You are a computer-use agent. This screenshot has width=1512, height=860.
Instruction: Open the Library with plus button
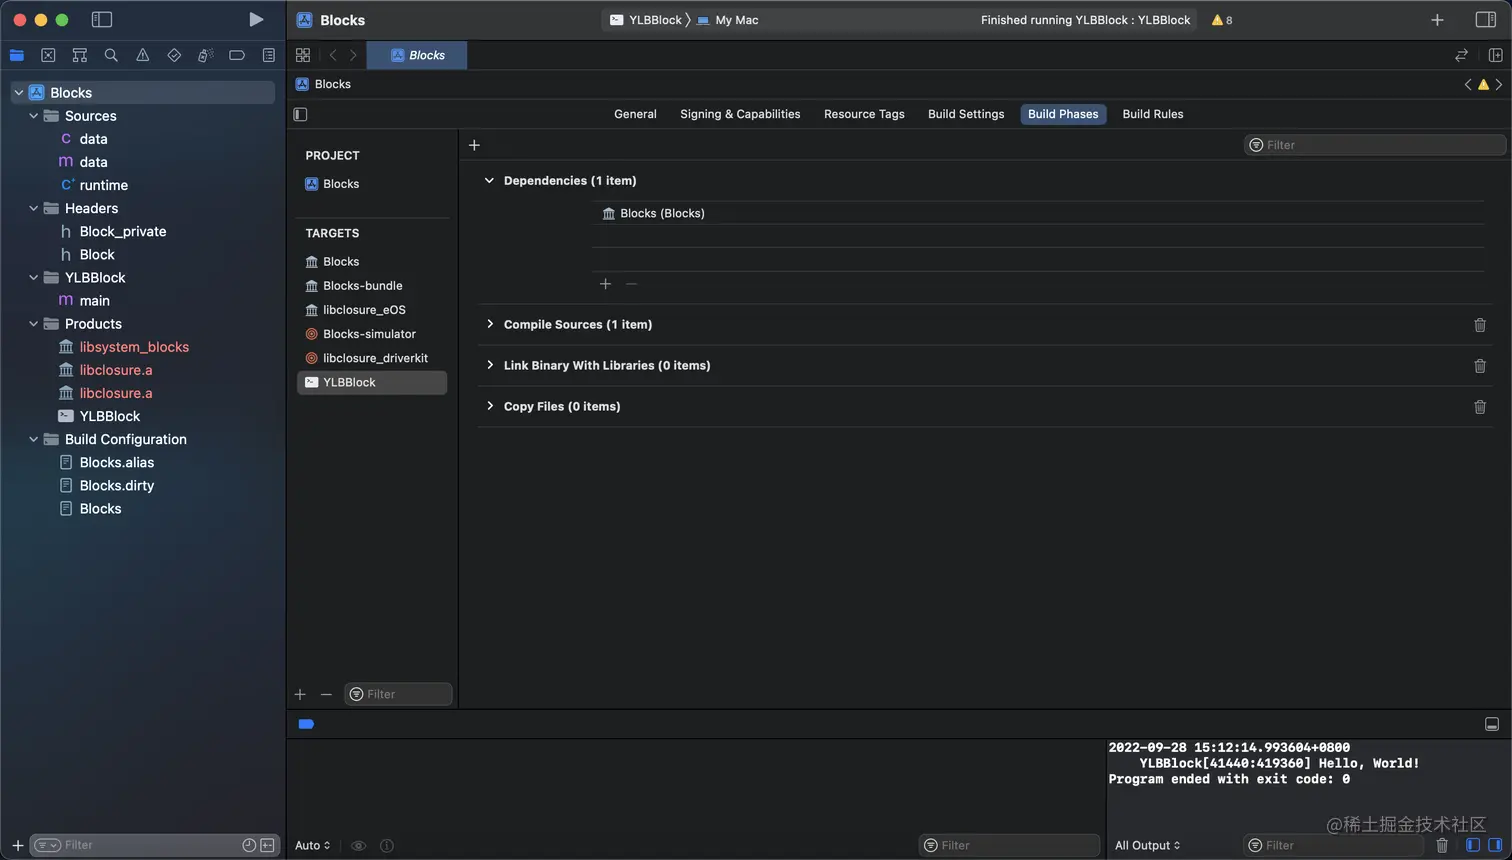tap(1437, 19)
